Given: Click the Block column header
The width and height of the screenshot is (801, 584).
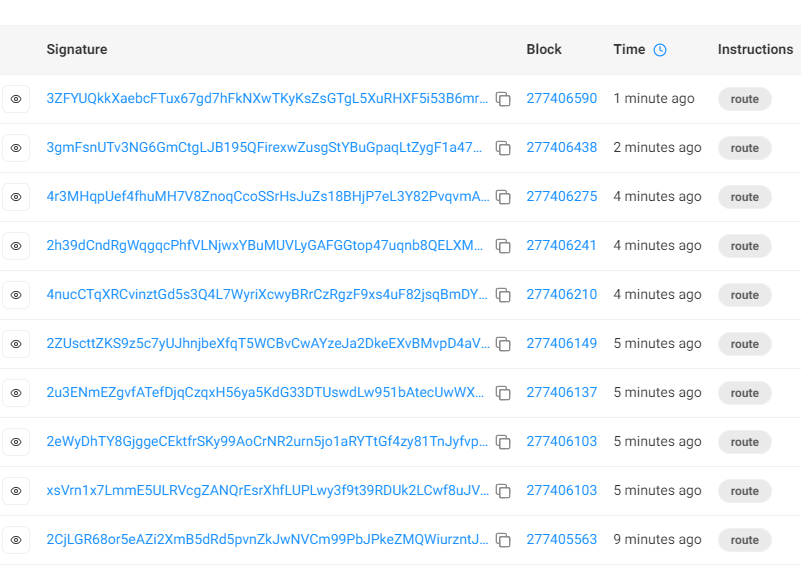Looking at the screenshot, I should point(544,50).
